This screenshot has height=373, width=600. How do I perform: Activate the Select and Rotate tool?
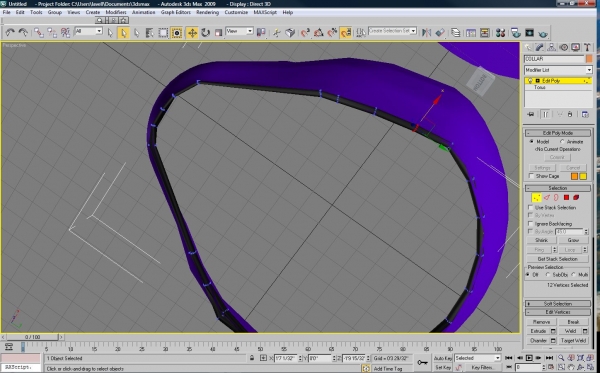[x=205, y=33]
